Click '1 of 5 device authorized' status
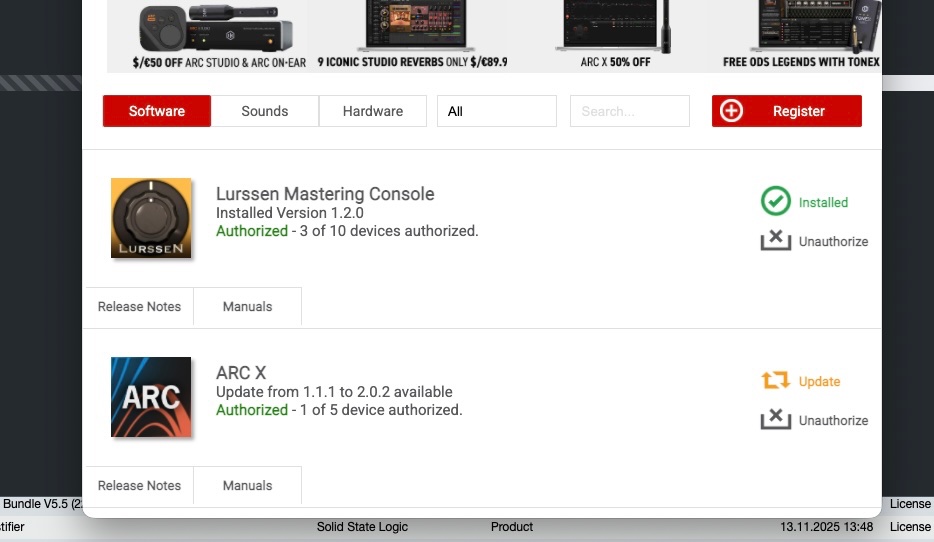934x542 pixels. pos(381,410)
